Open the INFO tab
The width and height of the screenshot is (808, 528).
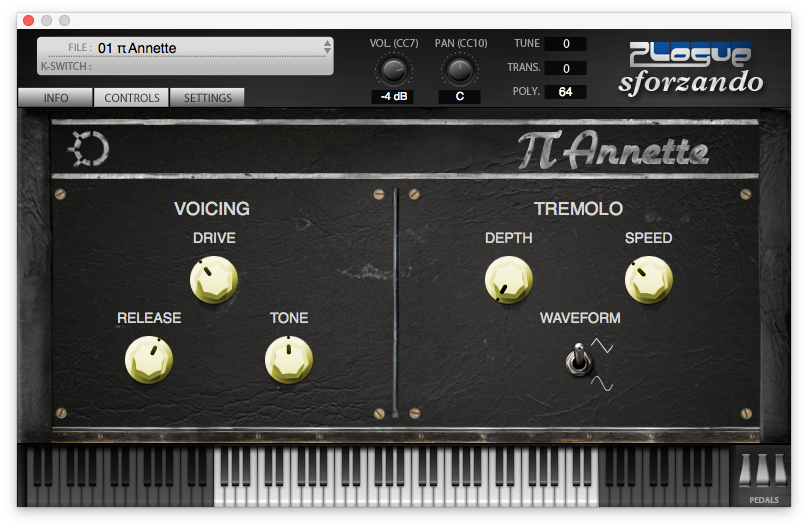(56, 97)
